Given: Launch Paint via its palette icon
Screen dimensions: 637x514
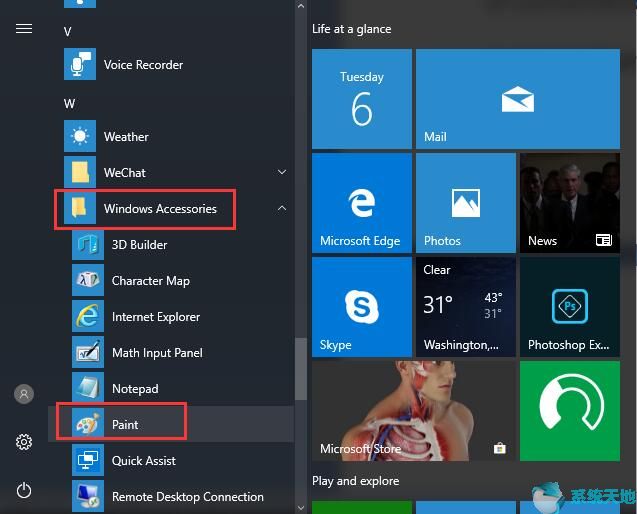Looking at the screenshot, I should point(88,424).
